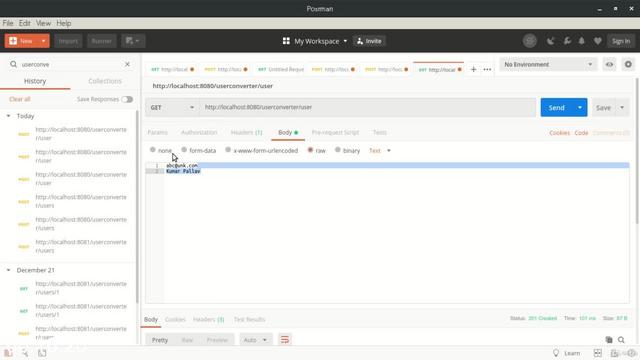Switch to the Collections sidebar tab
Image resolution: width=640 pixels, height=360 pixels.
point(105,81)
